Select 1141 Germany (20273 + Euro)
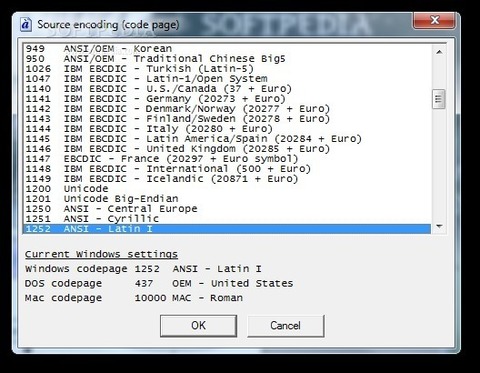 point(227,99)
